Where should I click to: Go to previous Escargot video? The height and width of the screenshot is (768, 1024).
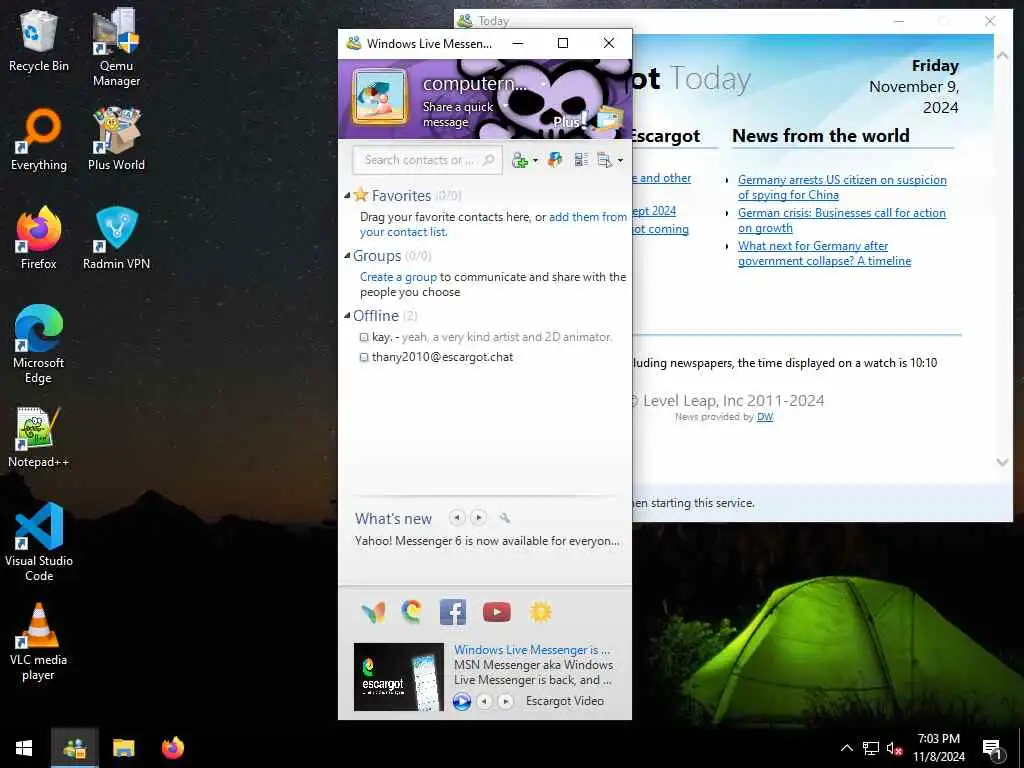pyautogui.click(x=484, y=701)
